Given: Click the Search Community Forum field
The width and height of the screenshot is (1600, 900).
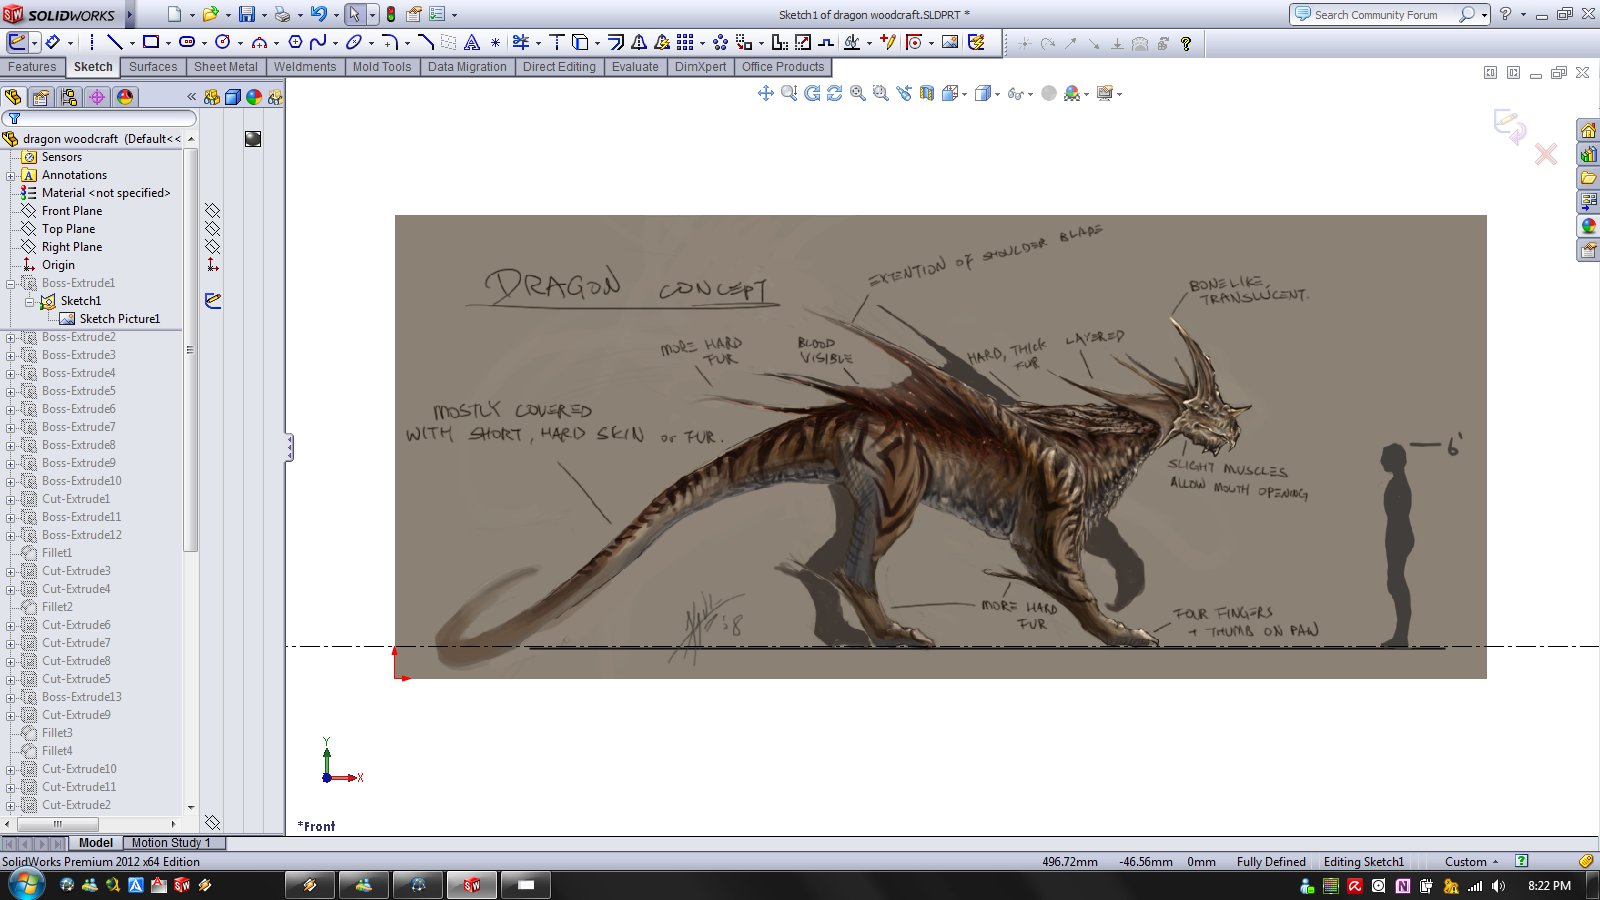Looking at the screenshot, I should coord(1376,15).
